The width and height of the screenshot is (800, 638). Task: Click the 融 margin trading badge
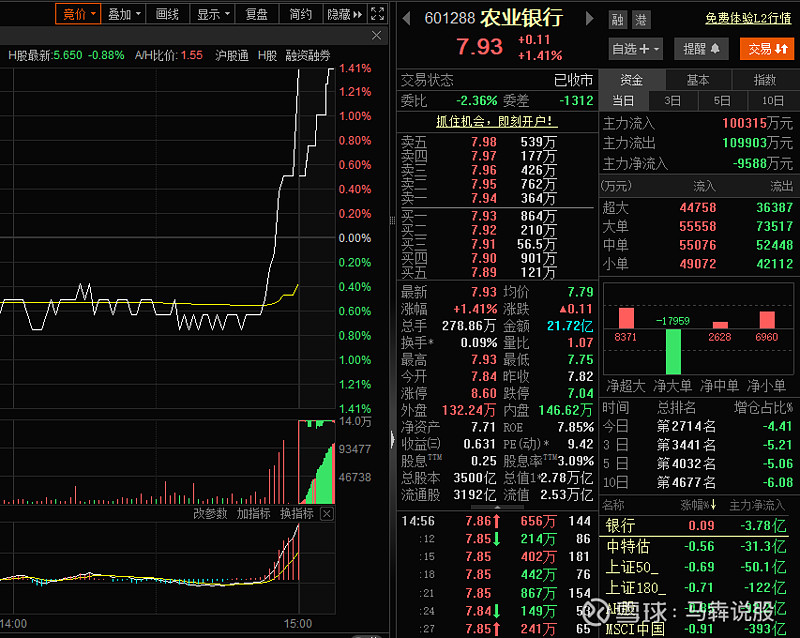click(x=617, y=20)
